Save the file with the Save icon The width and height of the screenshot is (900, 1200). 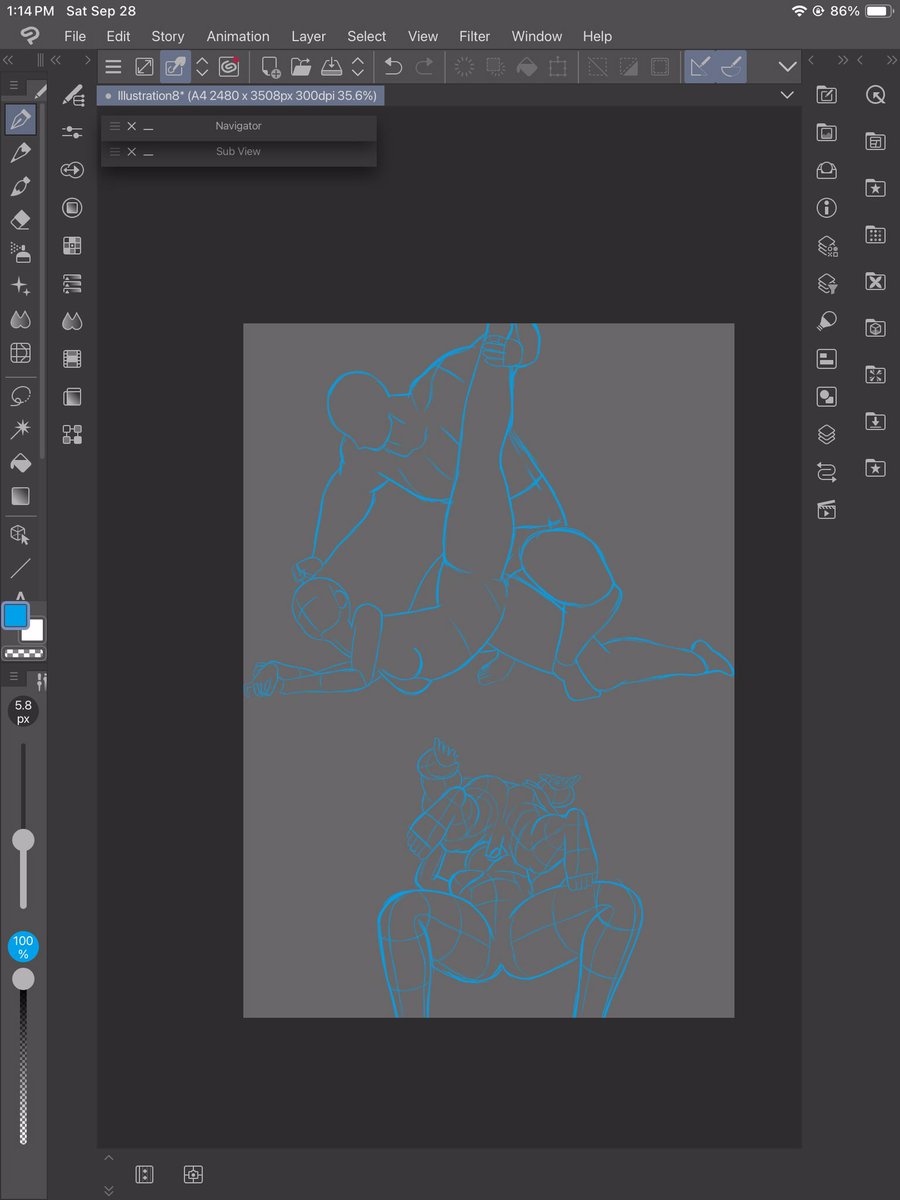click(x=333, y=67)
